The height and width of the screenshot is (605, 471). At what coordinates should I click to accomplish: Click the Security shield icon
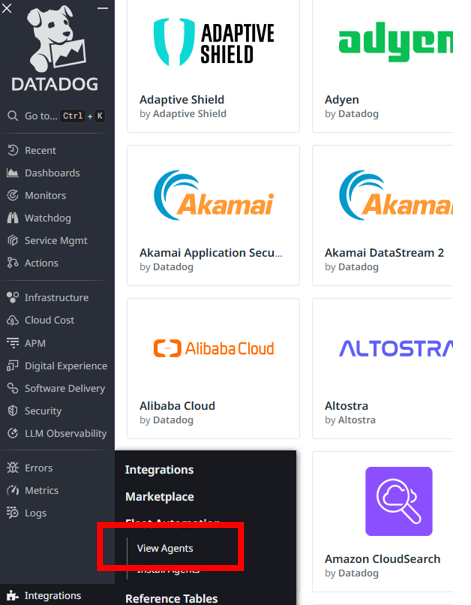coord(13,411)
